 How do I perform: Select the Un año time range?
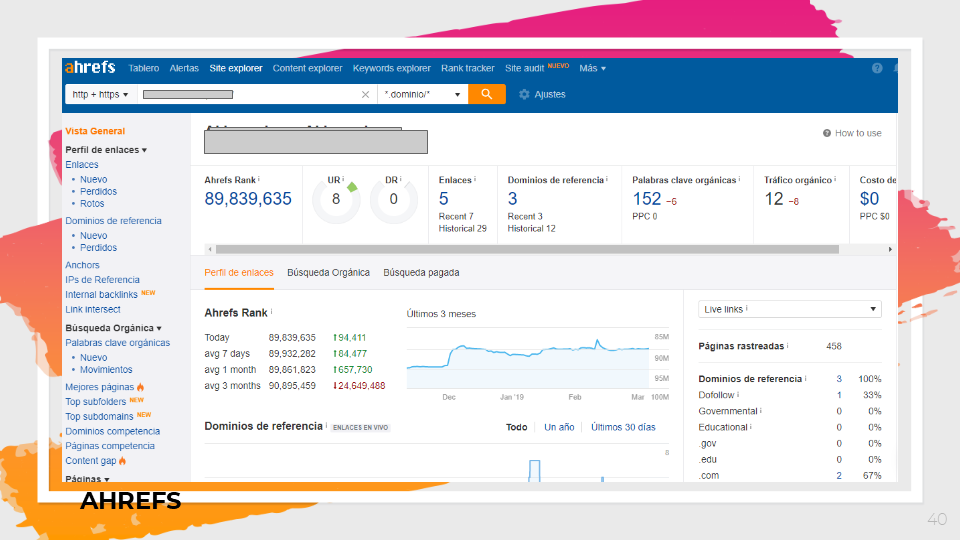(x=559, y=427)
